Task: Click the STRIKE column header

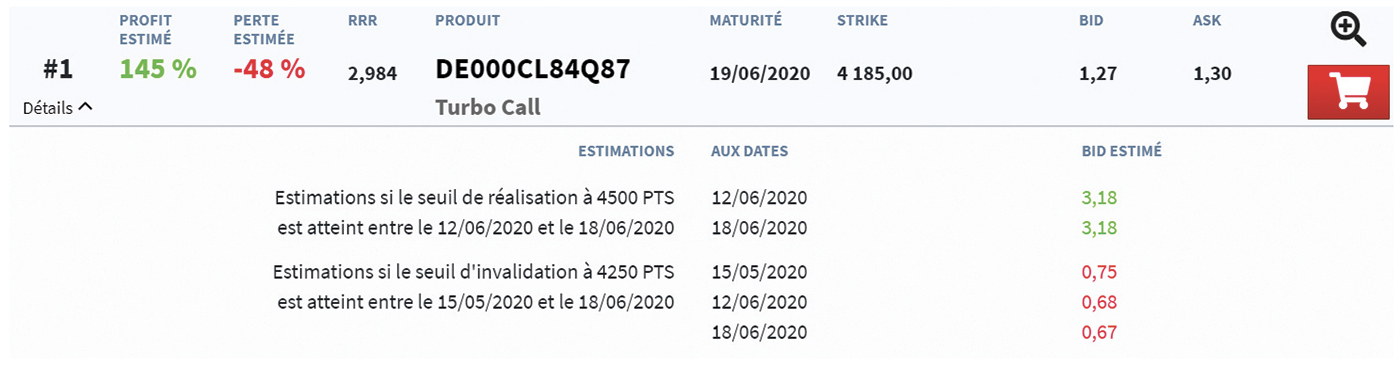Action: click(862, 20)
